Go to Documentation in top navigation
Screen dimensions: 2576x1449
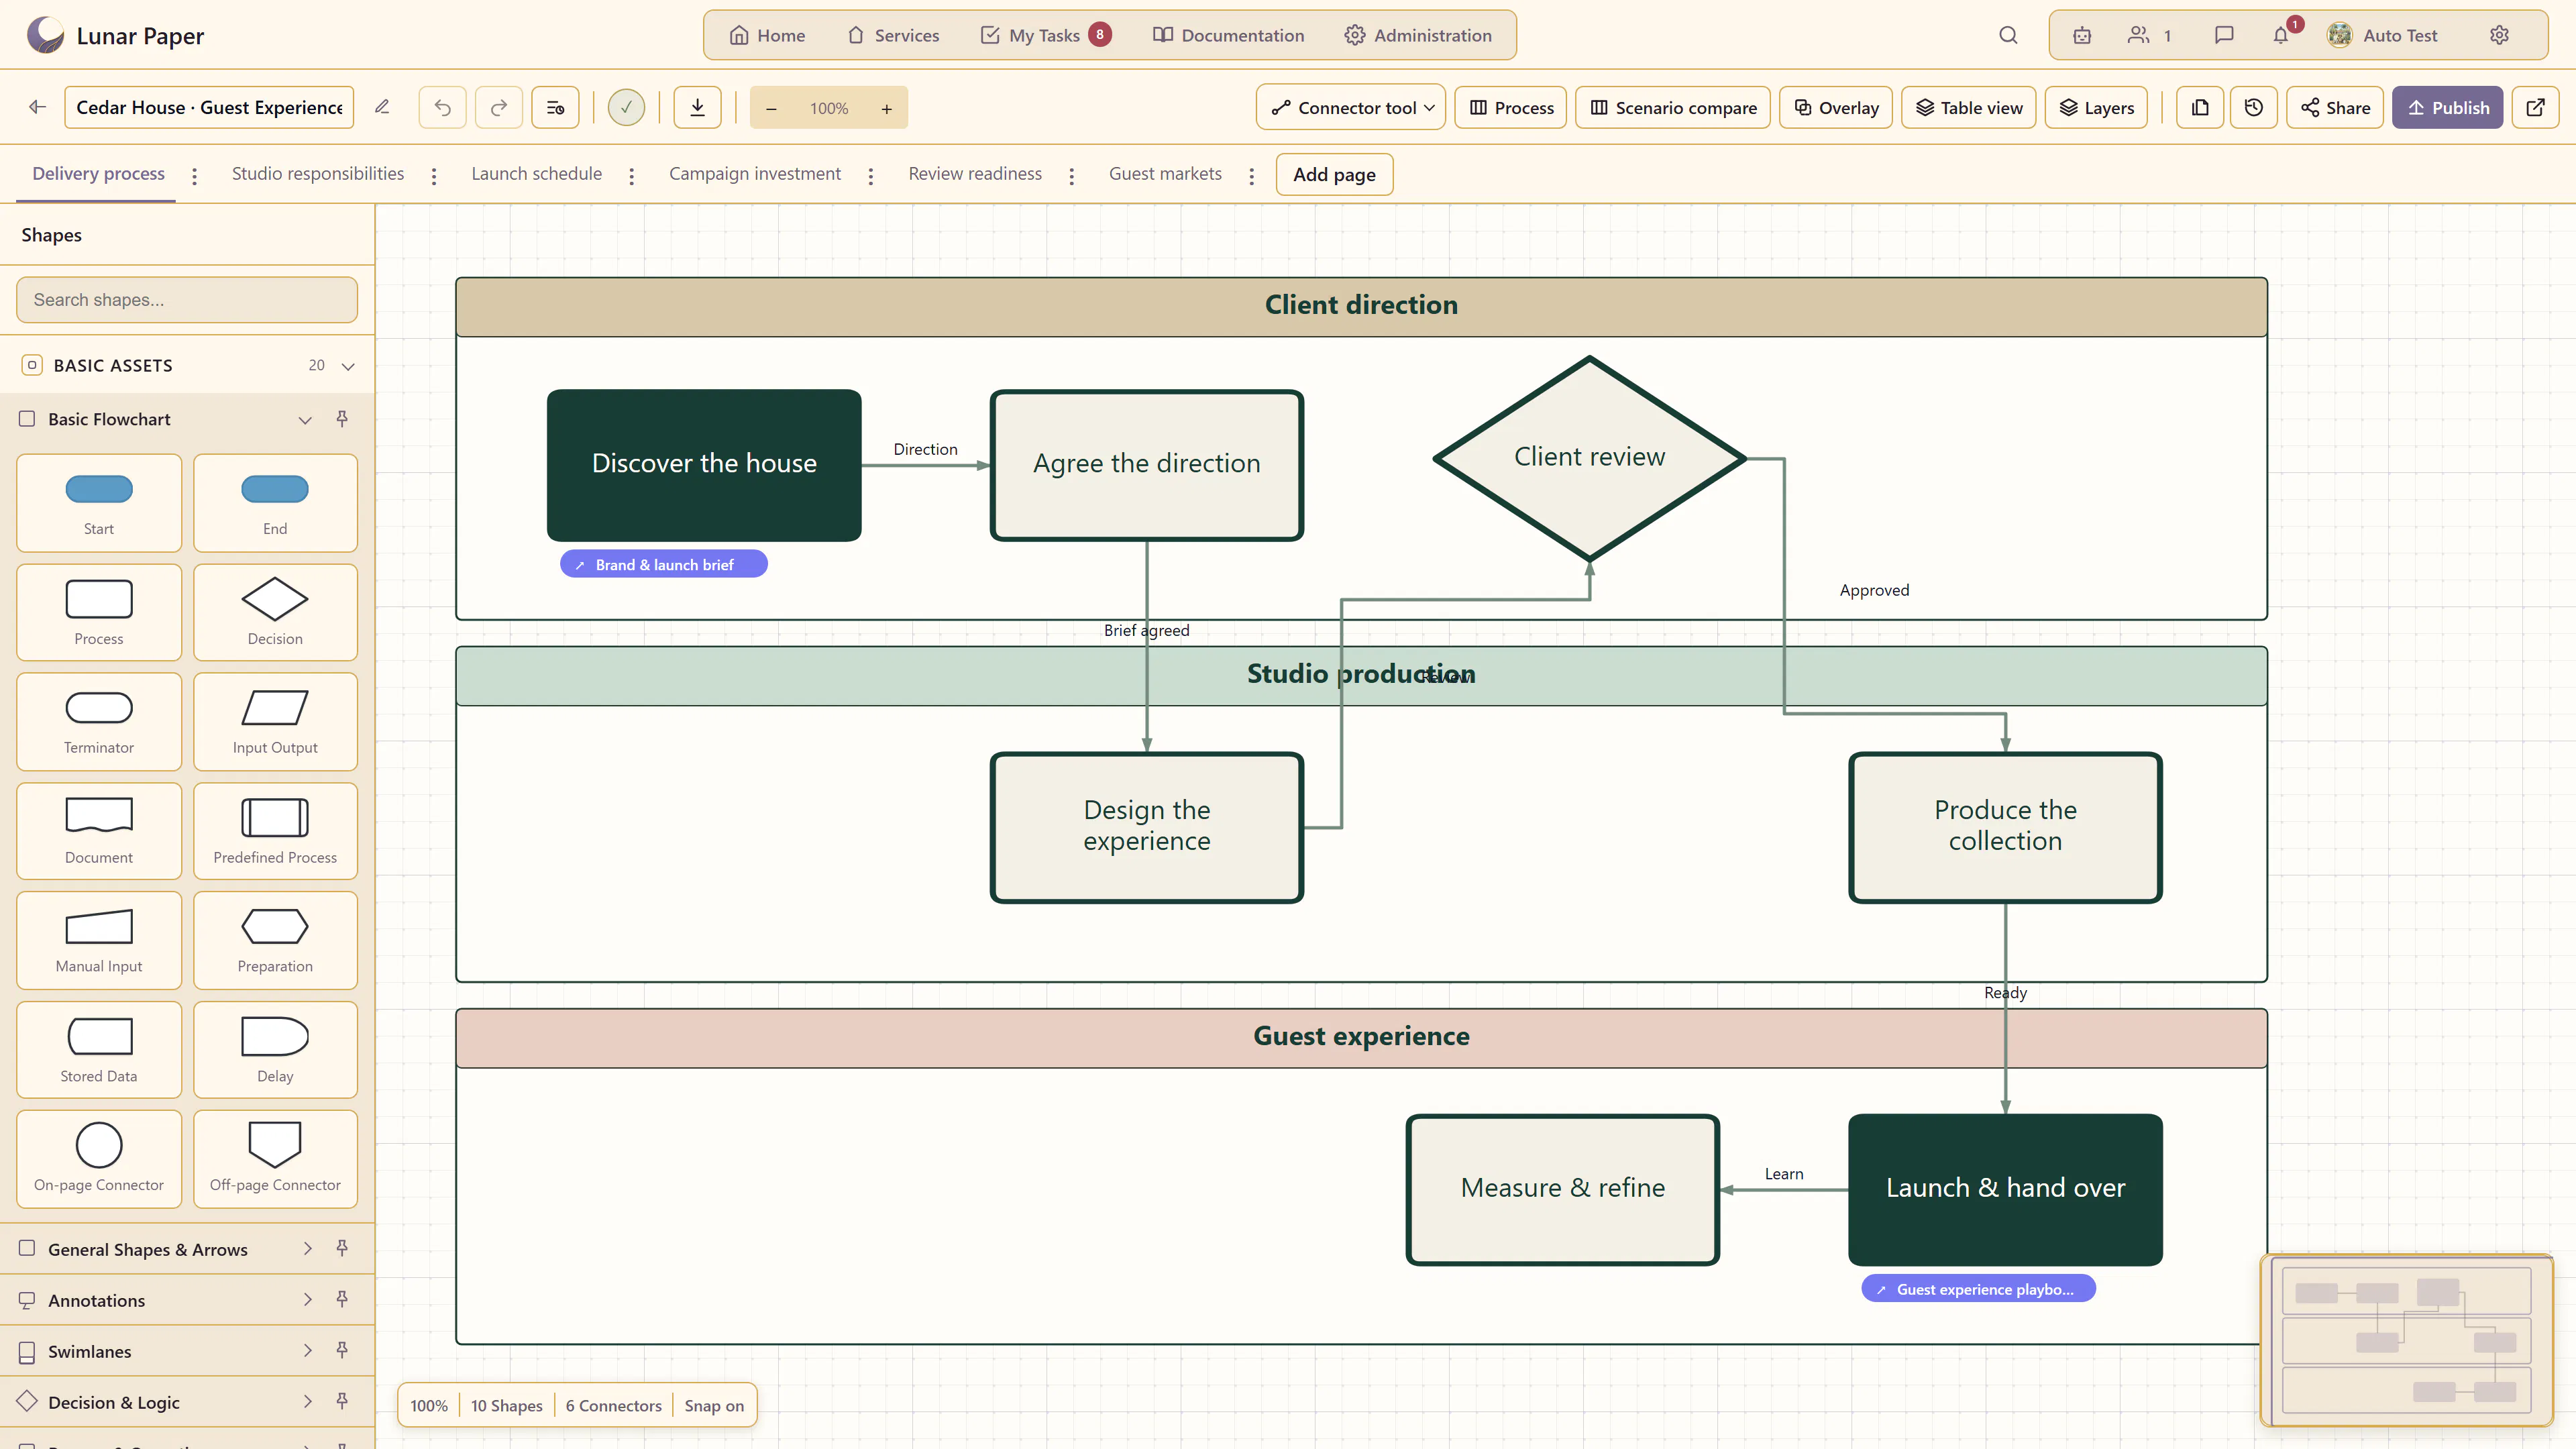(1229, 35)
